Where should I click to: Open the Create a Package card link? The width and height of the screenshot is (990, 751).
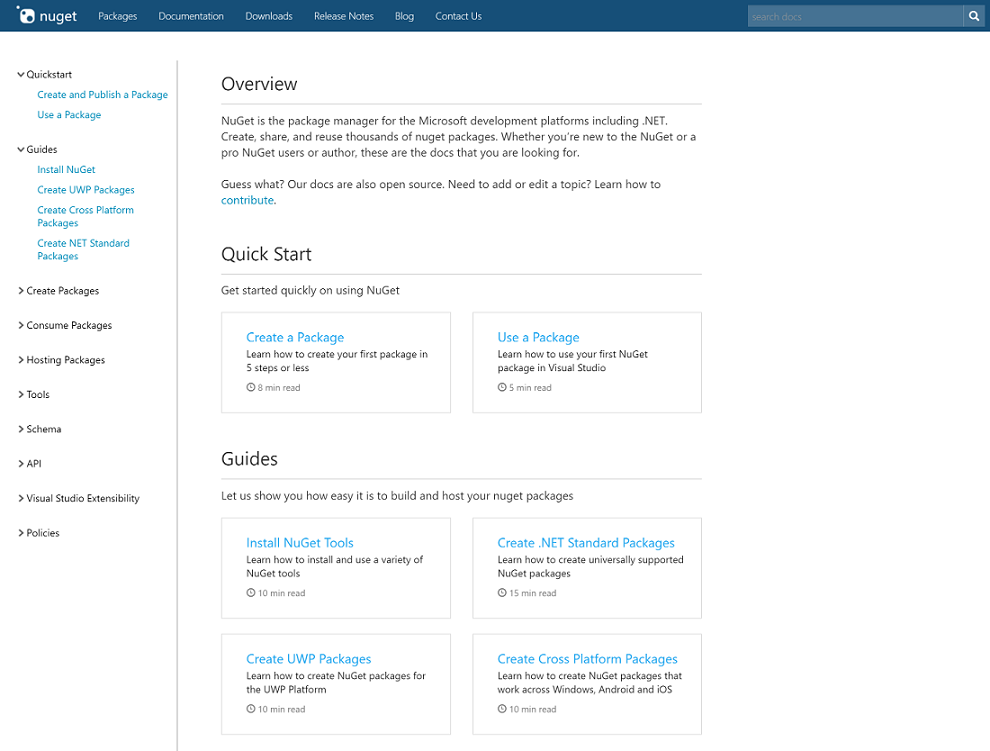(x=295, y=337)
